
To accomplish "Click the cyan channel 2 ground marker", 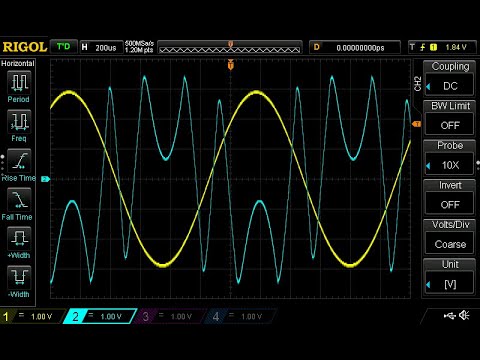I will click(x=45, y=179).
